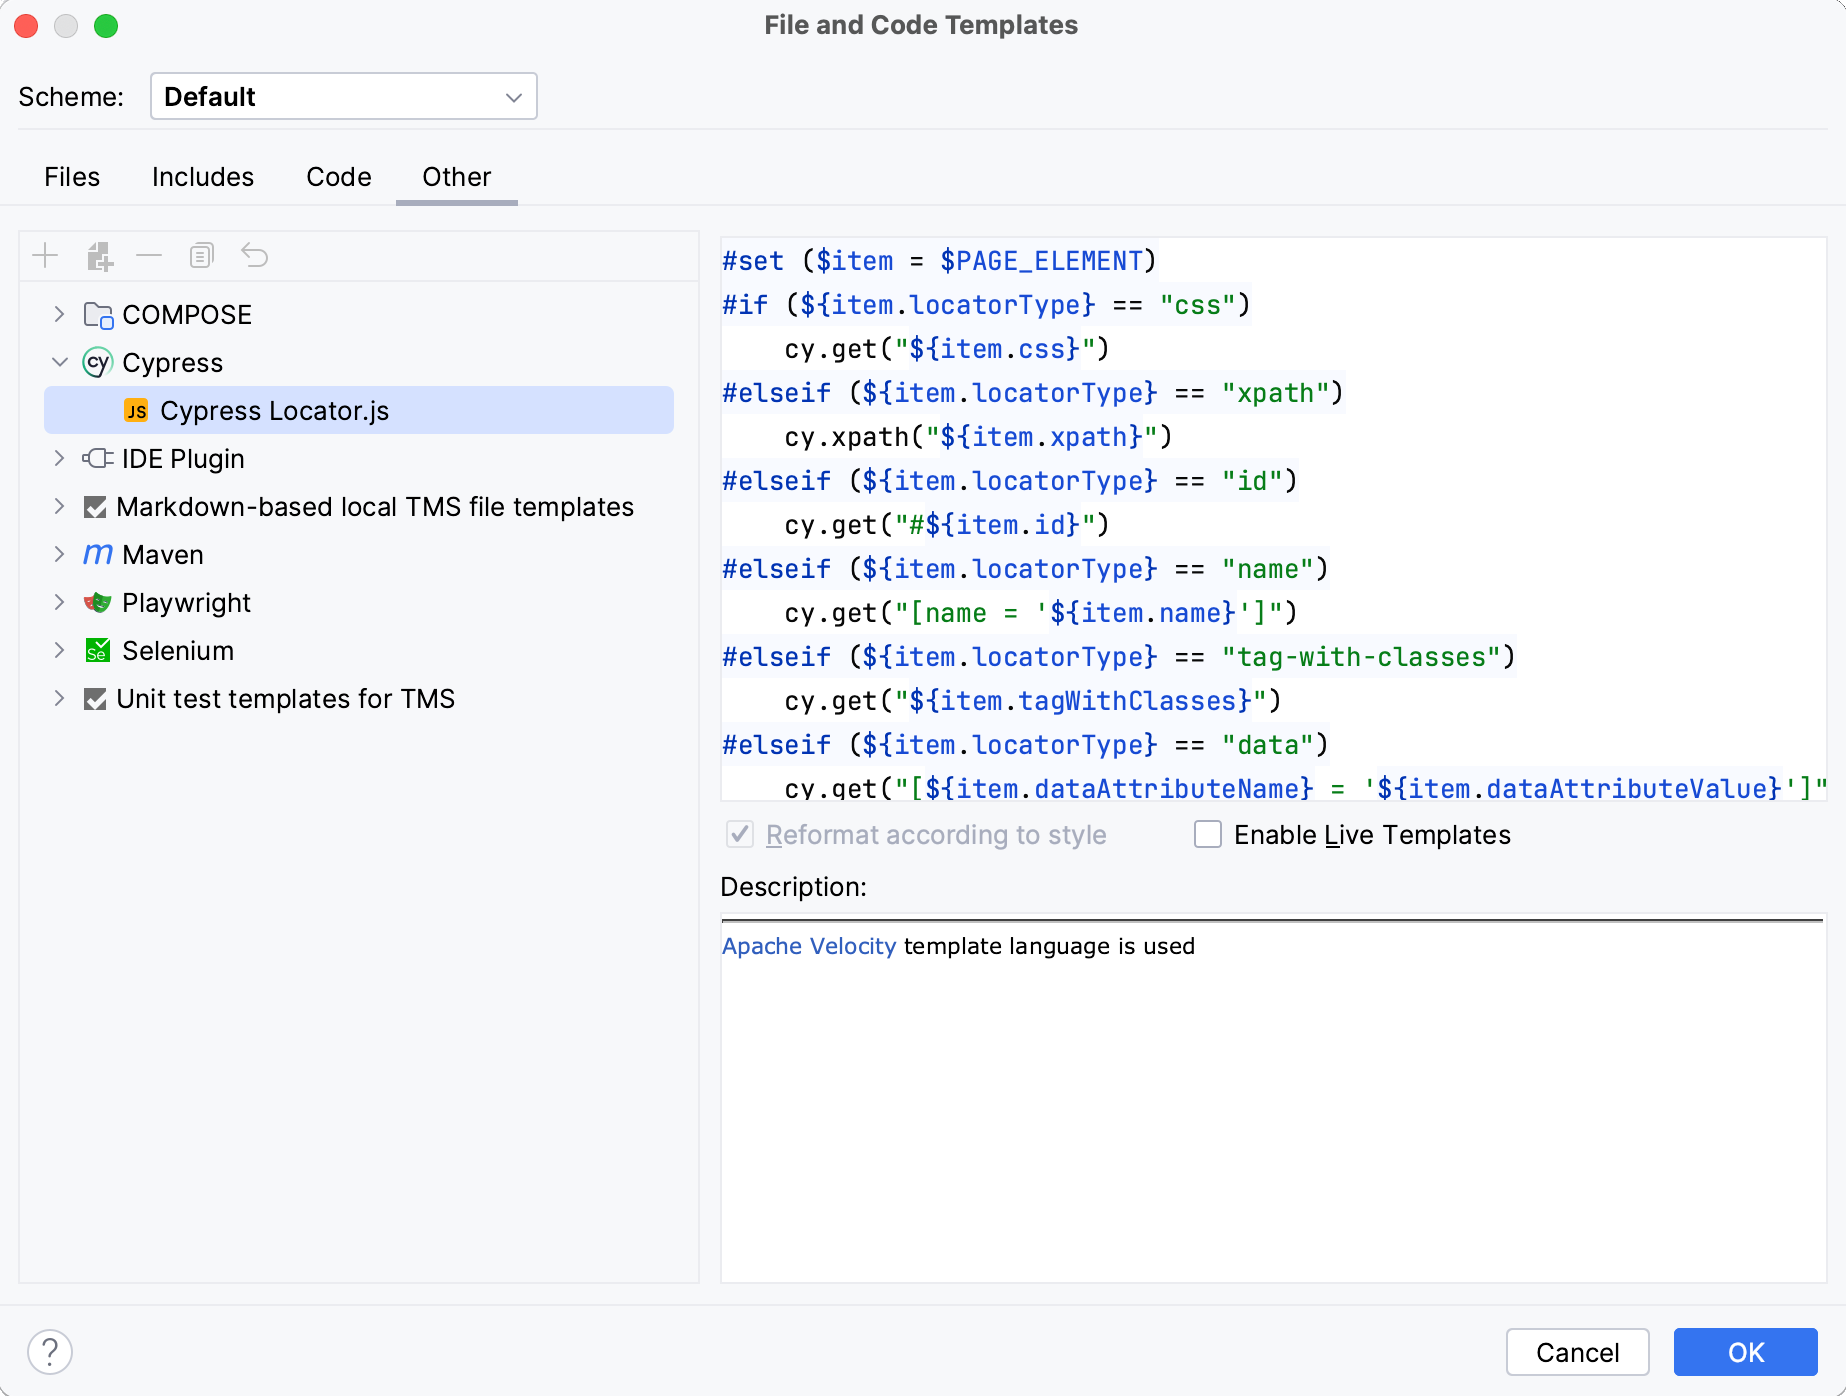Switch to the Code tab

tap(338, 176)
